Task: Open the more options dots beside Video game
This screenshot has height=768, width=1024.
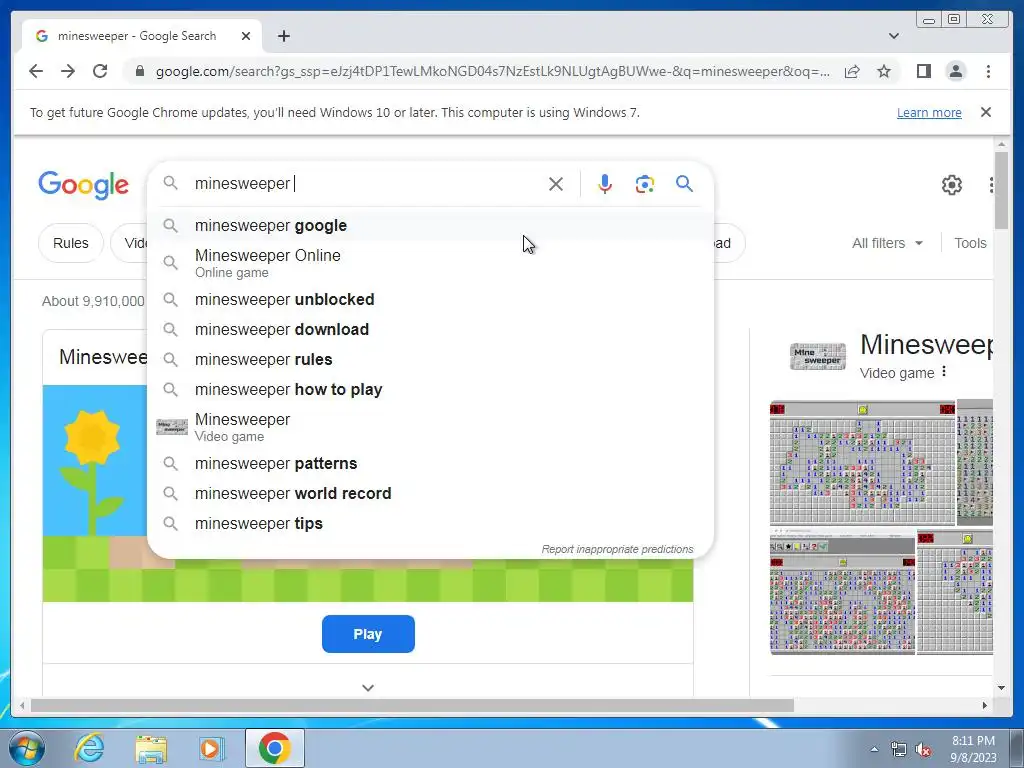Action: coord(944,372)
